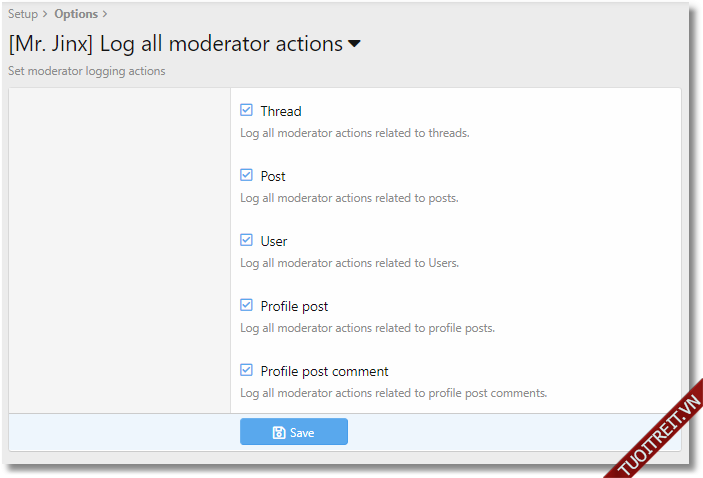This screenshot has width=703, height=478.
Task: Click the Profile post comment label
Action: (x=324, y=371)
